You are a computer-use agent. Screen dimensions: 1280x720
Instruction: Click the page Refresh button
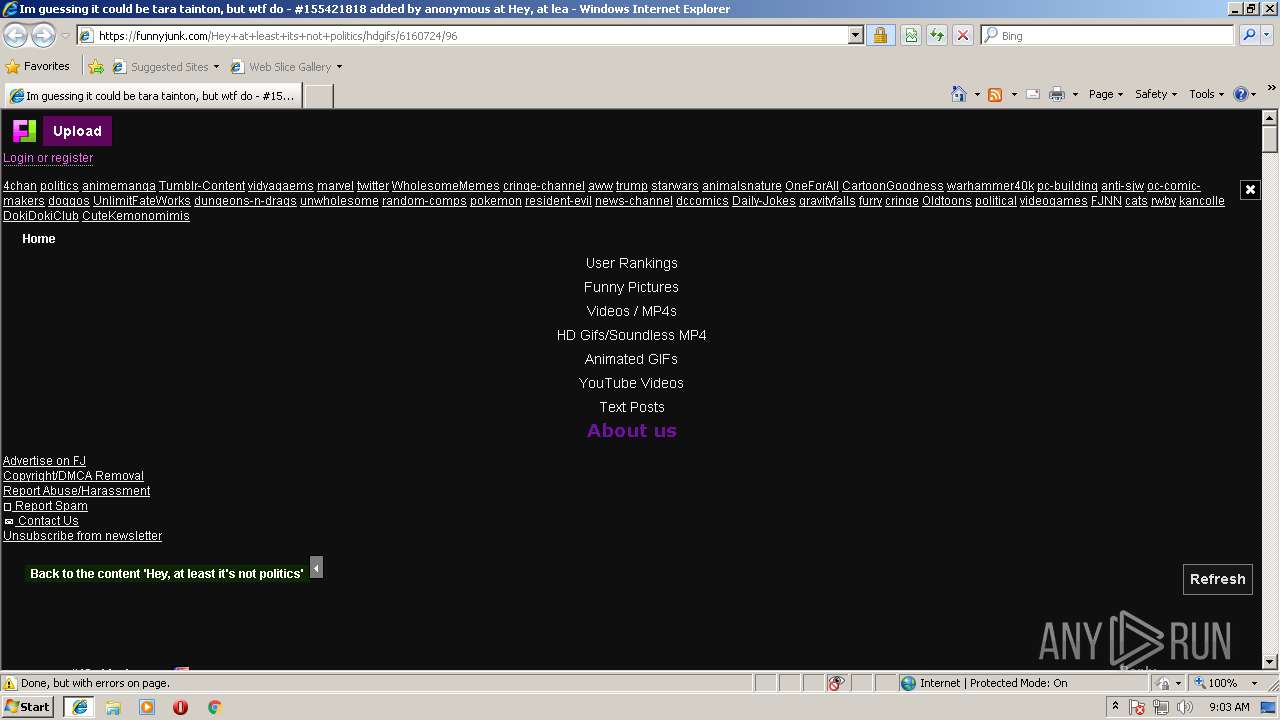point(1218,579)
